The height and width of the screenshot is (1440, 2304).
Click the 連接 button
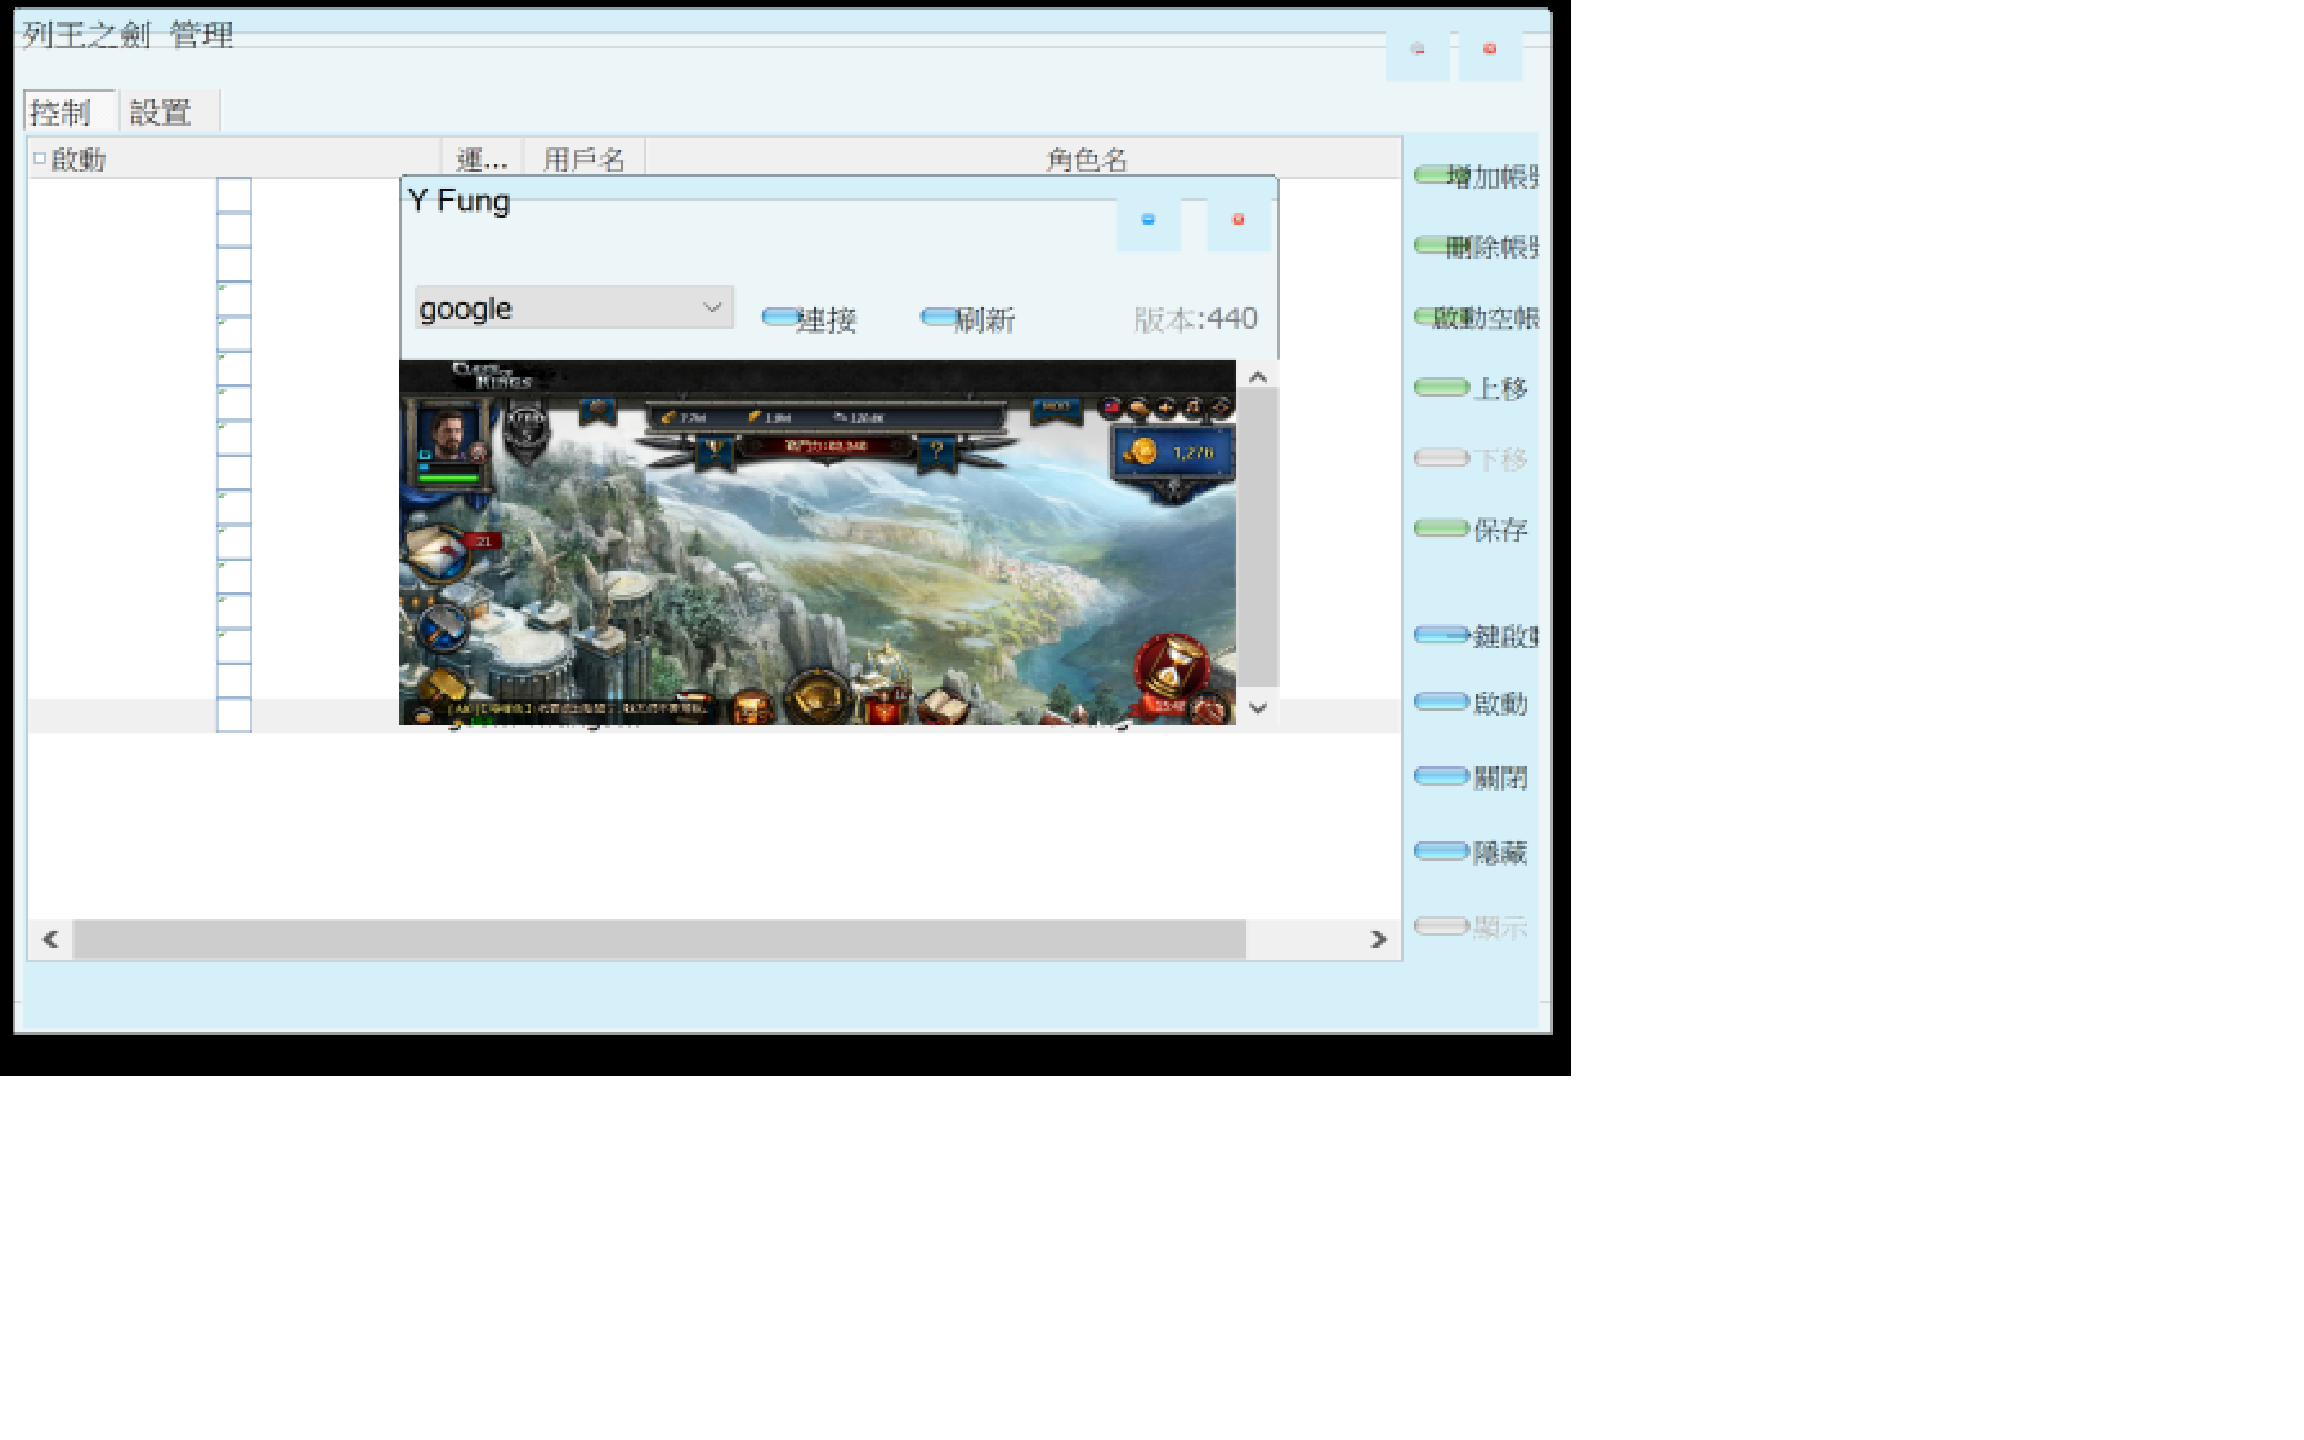coord(810,319)
